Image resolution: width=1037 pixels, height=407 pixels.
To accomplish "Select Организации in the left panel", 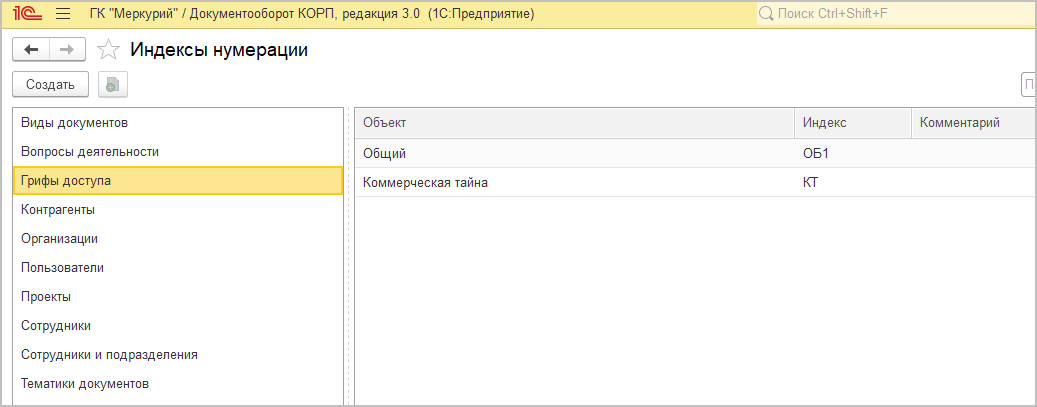I will pos(59,239).
